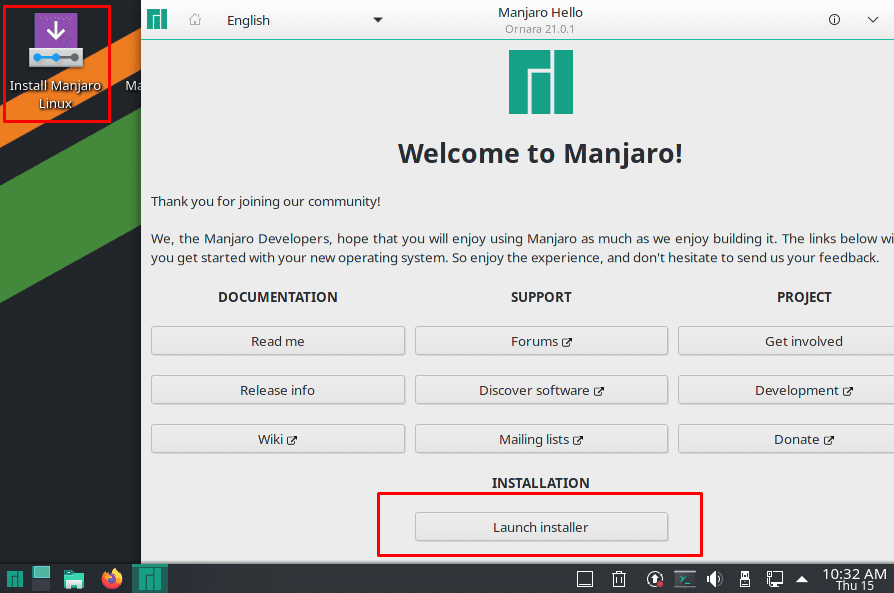Viewport: 894px width, 593px height.
Task: Launch Firefox from the taskbar
Action: coord(111,578)
